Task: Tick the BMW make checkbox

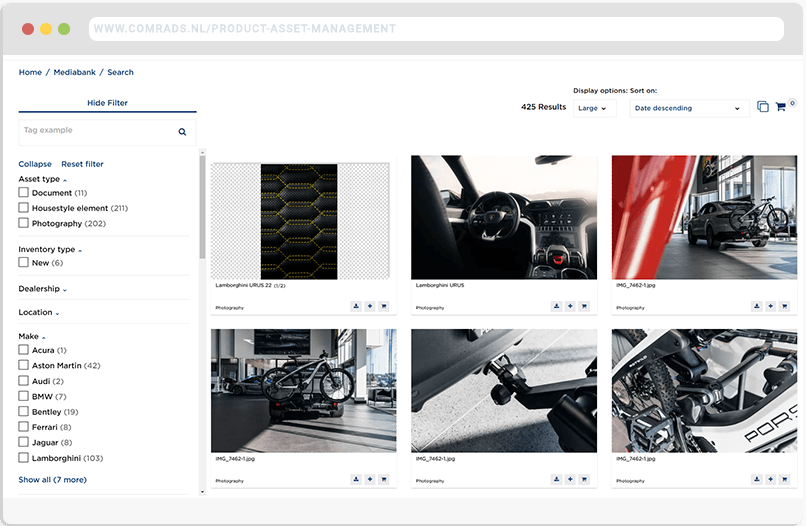Action: tap(23, 396)
